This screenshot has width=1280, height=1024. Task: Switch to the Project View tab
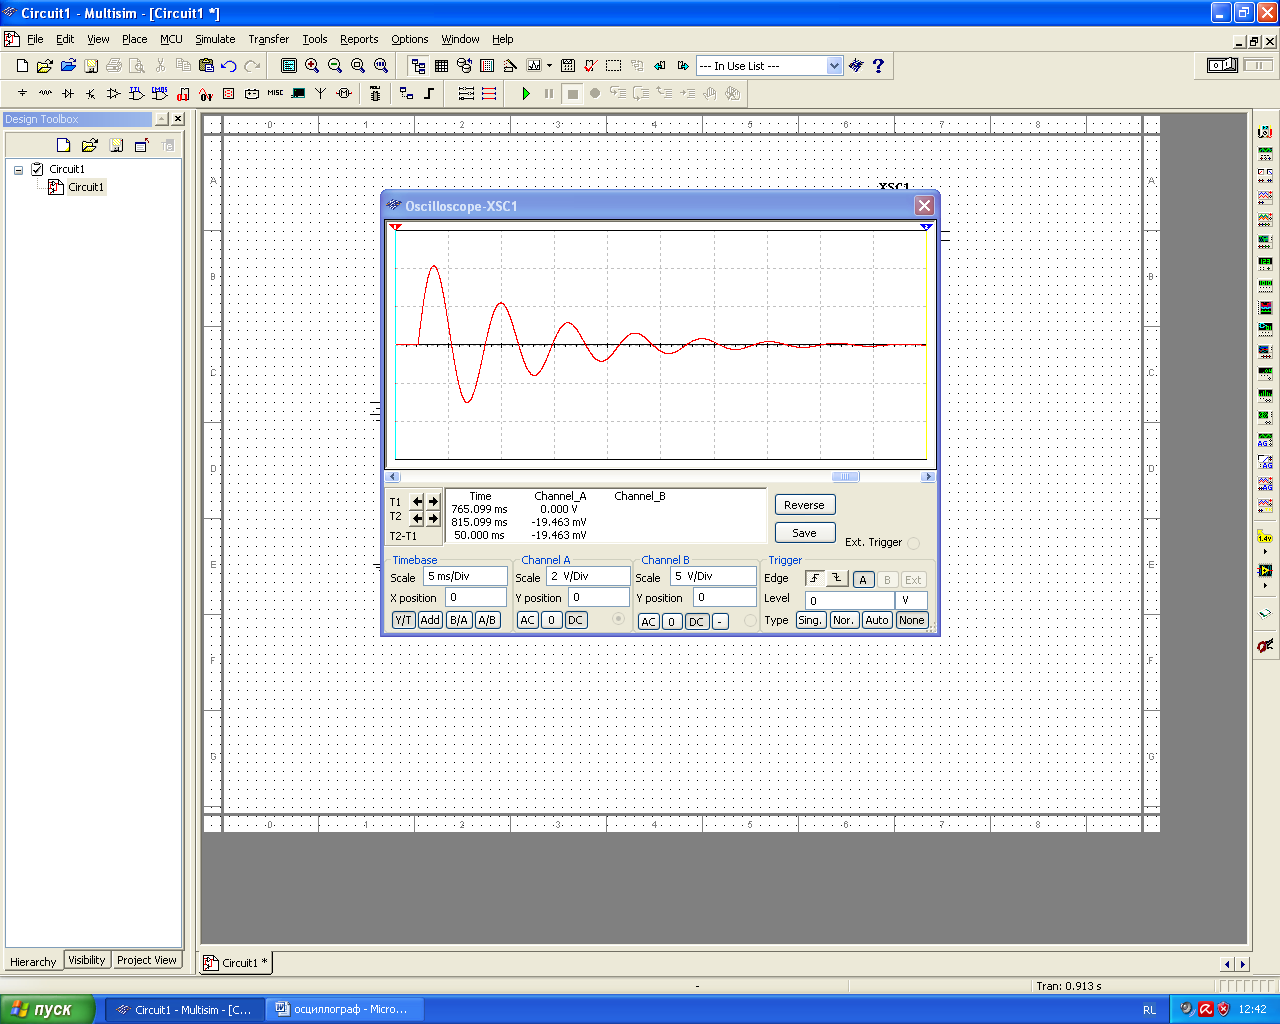click(x=147, y=960)
